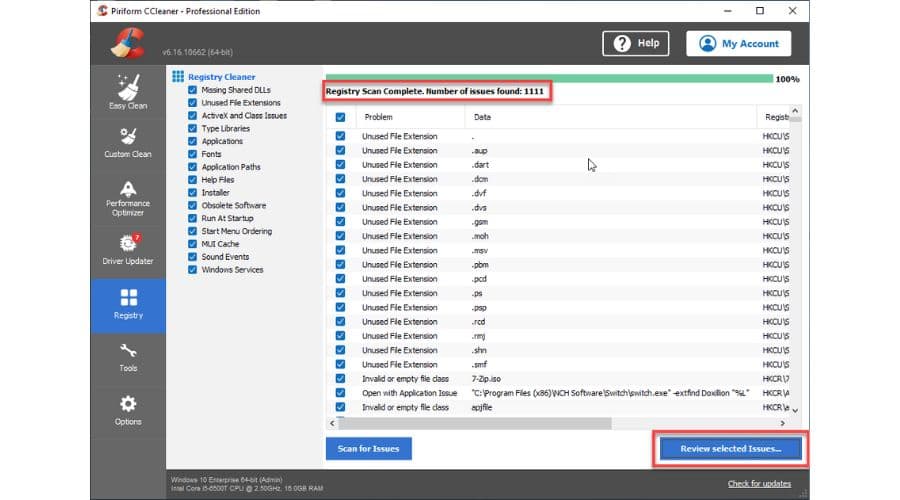This screenshot has height=500, width=900.
Task: Open Performance Optimizer section
Action: click(128, 199)
